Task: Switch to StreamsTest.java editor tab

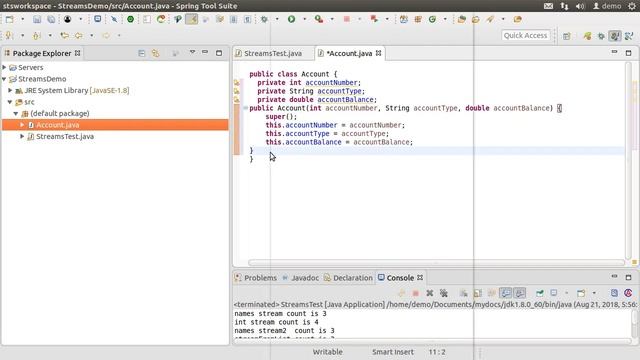Action: click(273, 53)
